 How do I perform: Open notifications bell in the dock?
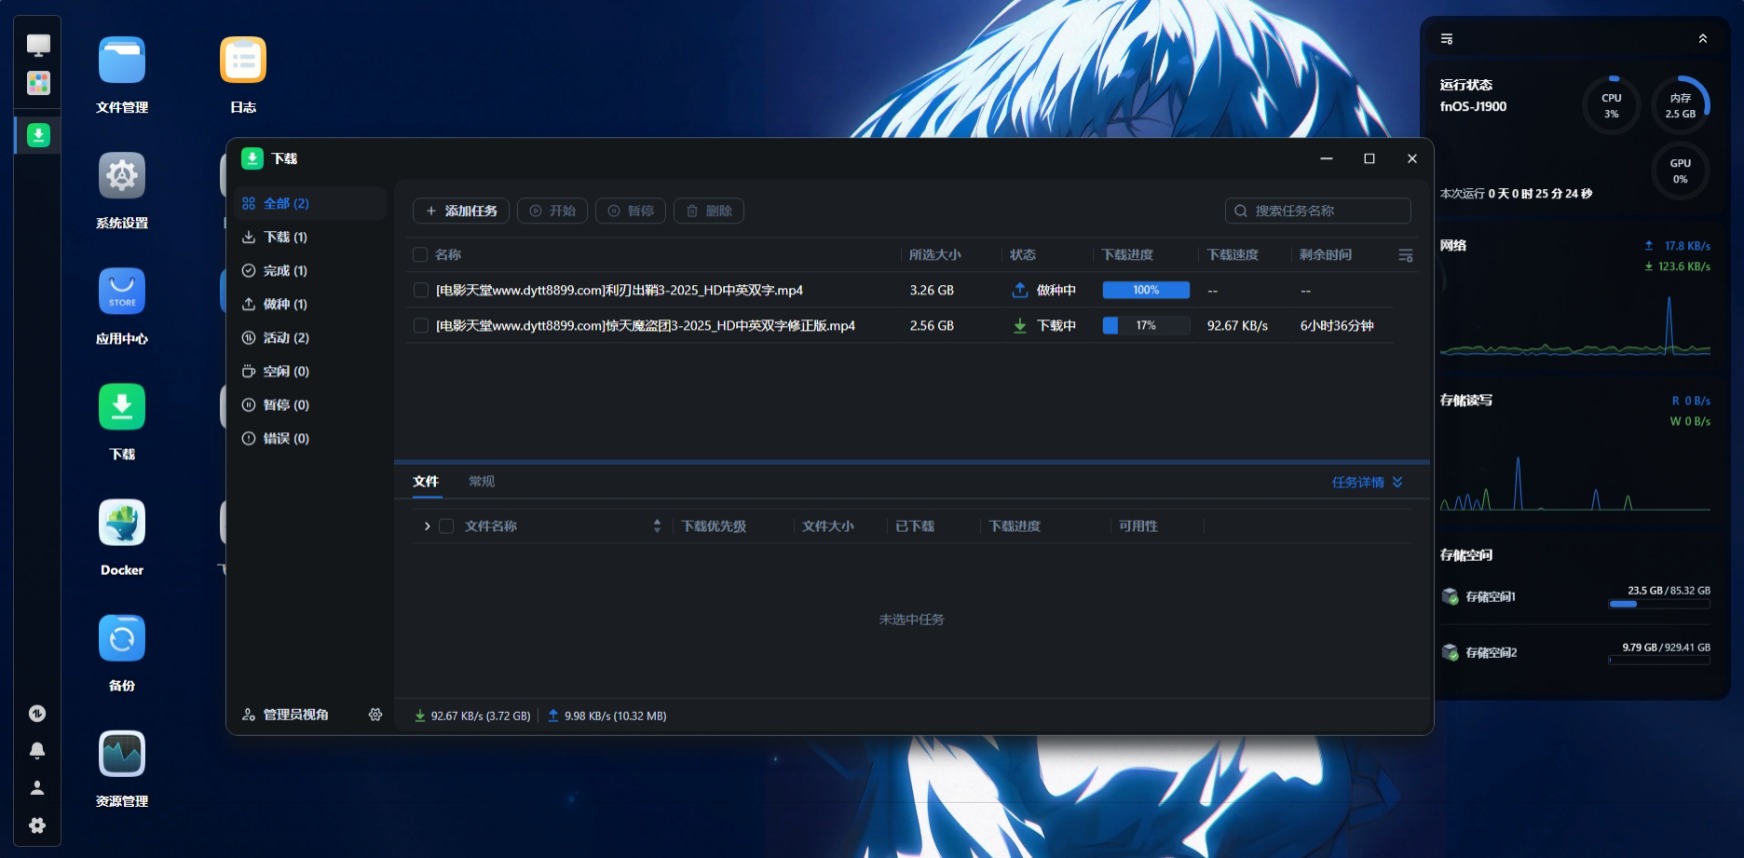37,750
